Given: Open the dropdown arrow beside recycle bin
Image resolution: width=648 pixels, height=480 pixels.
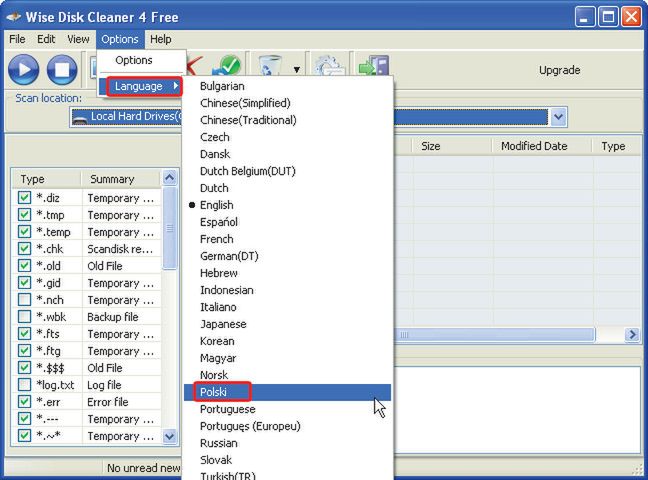Looking at the screenshot, I should click(x=297, y=69).
